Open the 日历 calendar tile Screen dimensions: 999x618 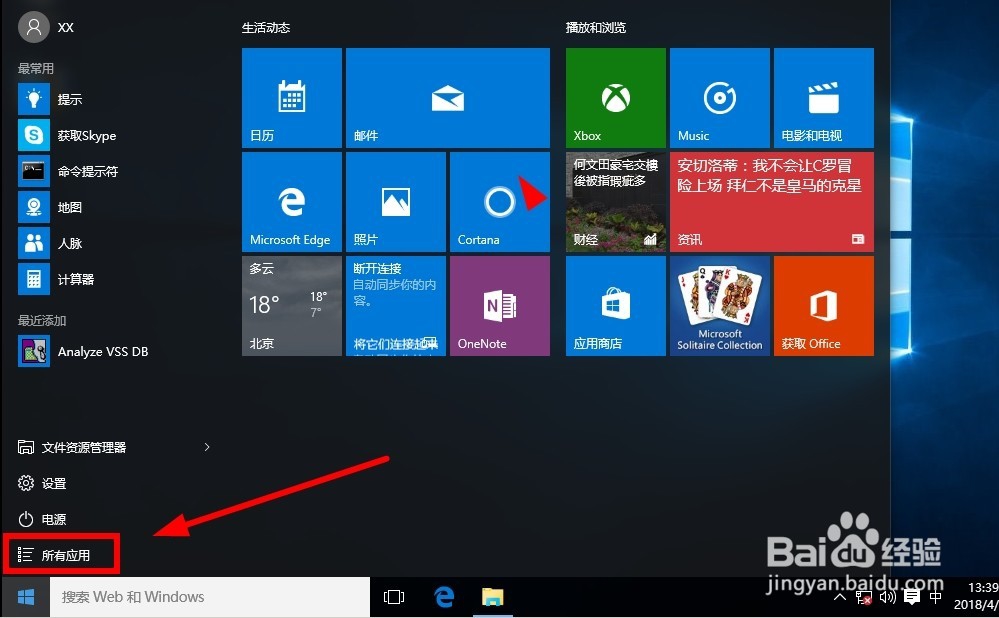(292, 97)
